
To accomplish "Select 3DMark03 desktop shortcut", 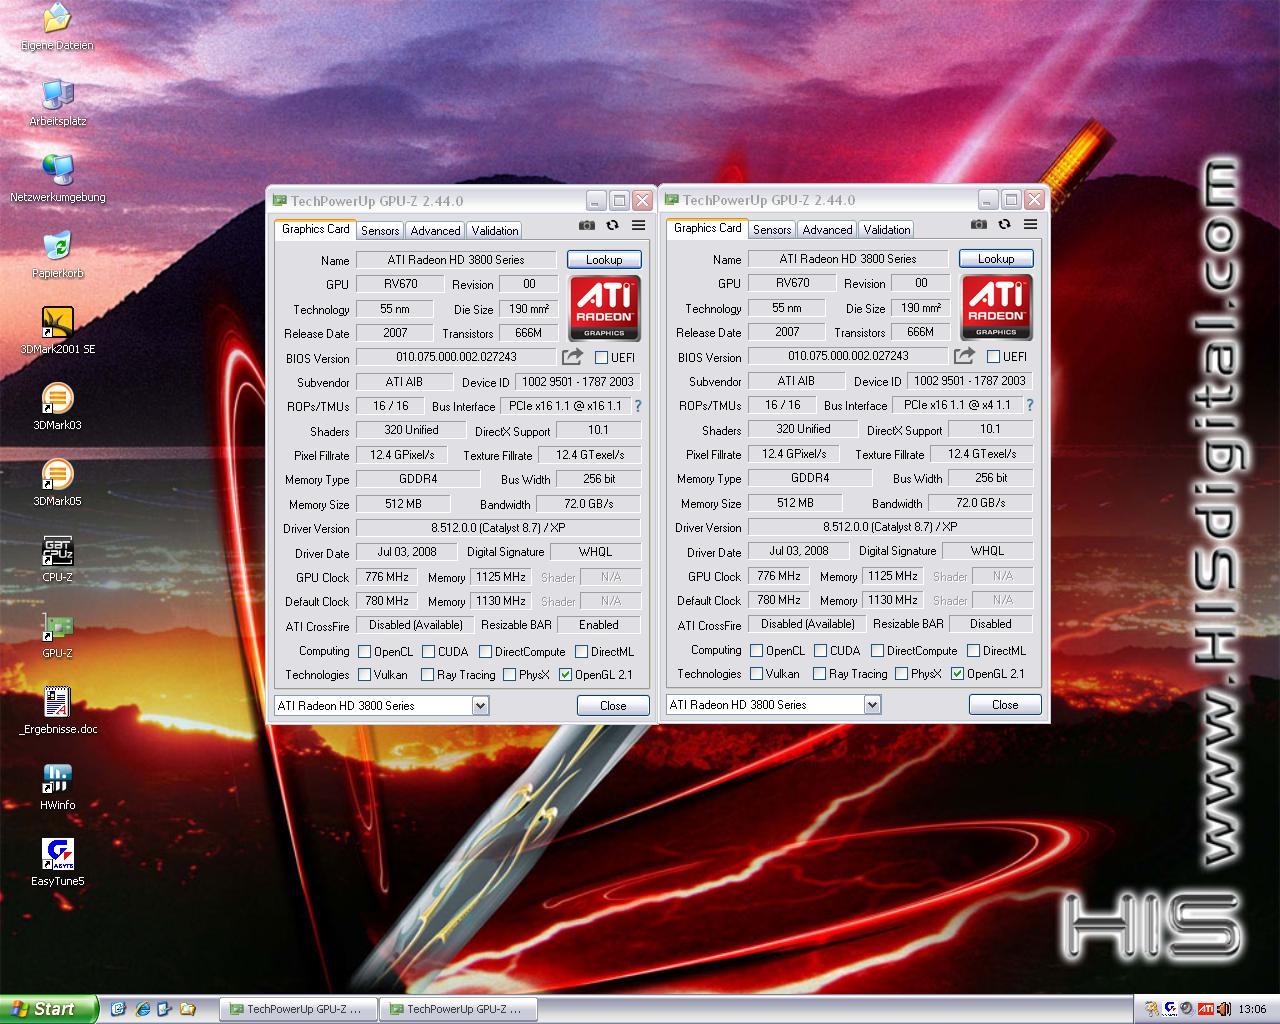I will pyautogui.click(x=57, y=398).
